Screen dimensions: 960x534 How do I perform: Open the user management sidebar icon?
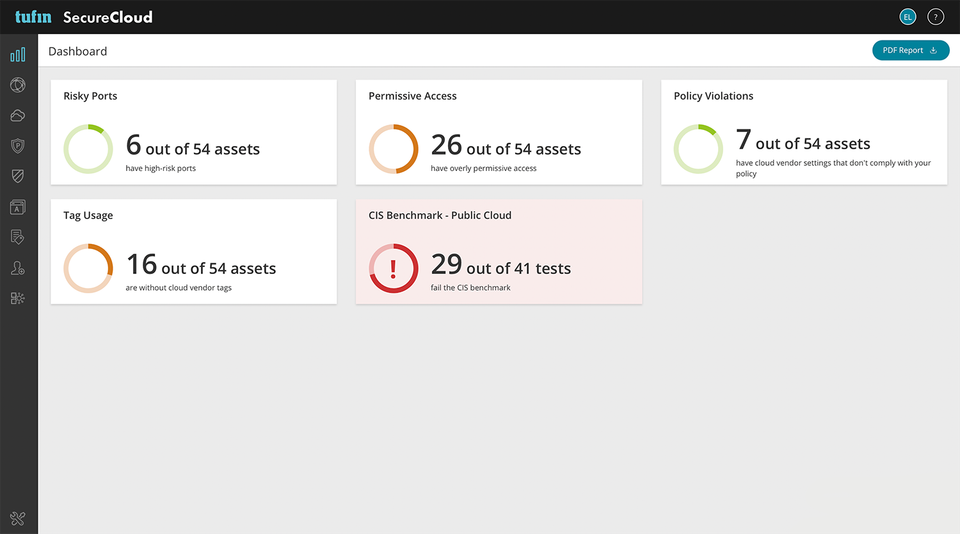18,268
